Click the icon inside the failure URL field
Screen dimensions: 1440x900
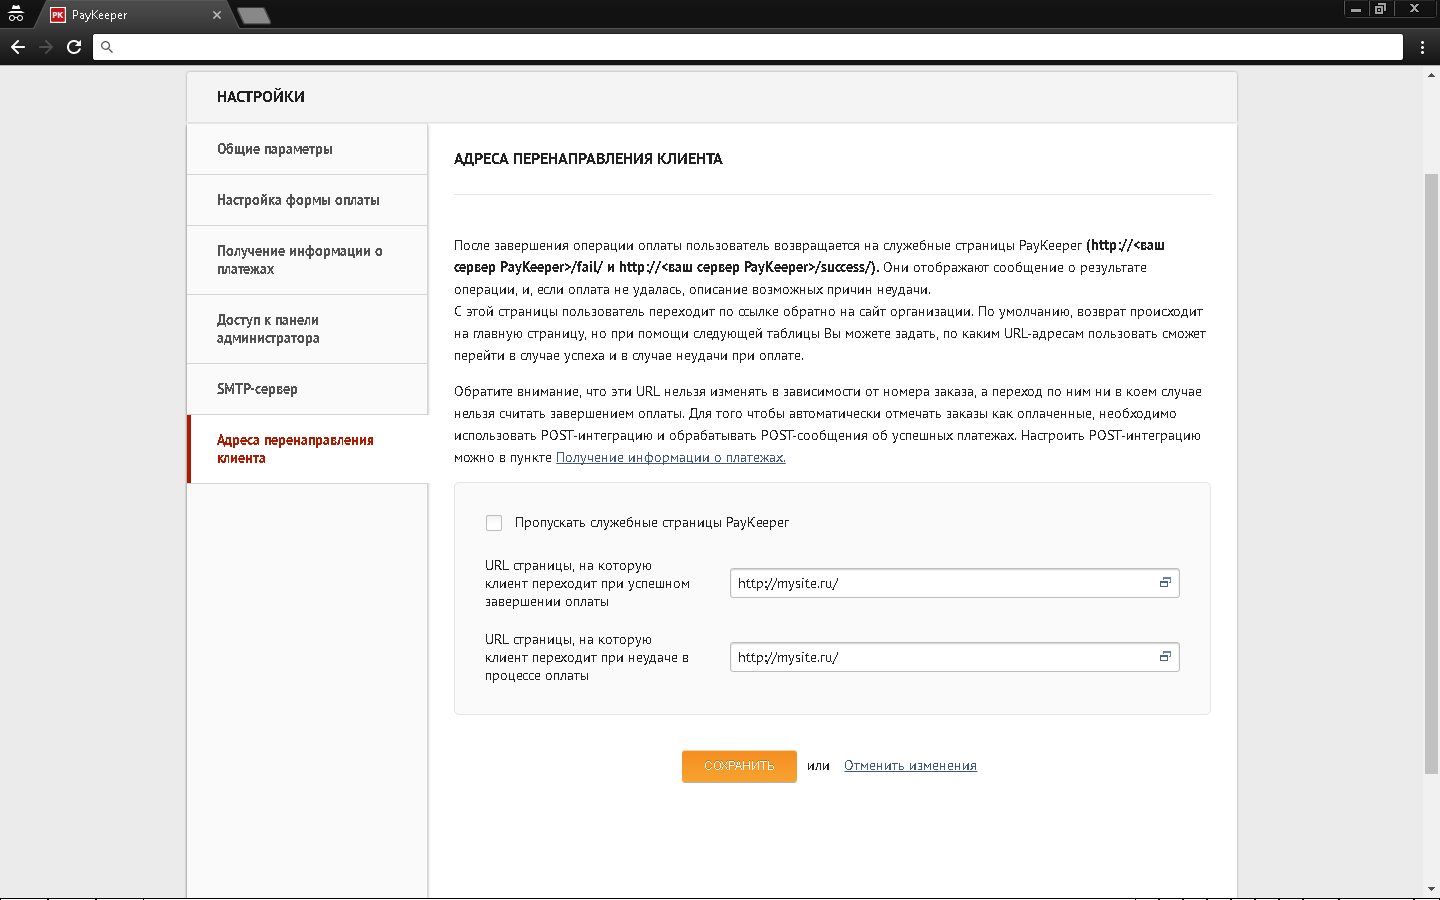point(1165,657)
